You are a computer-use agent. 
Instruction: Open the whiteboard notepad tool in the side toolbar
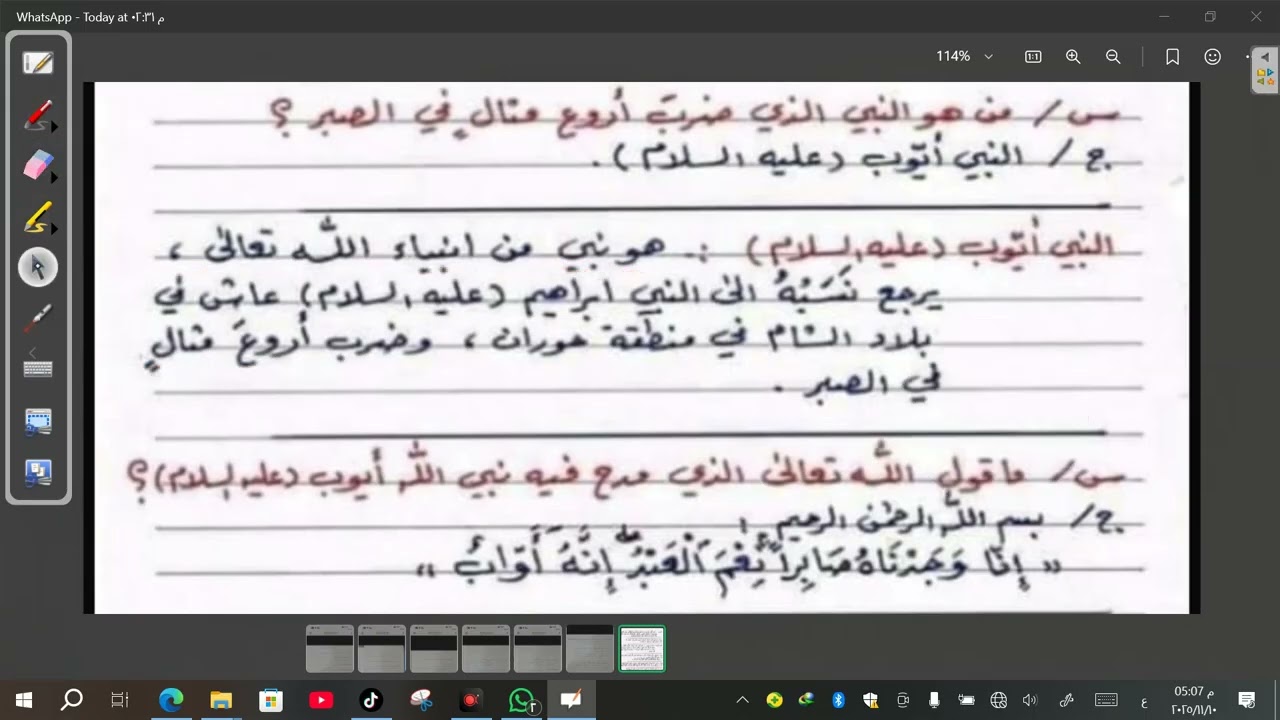click(x=38, y=63)
